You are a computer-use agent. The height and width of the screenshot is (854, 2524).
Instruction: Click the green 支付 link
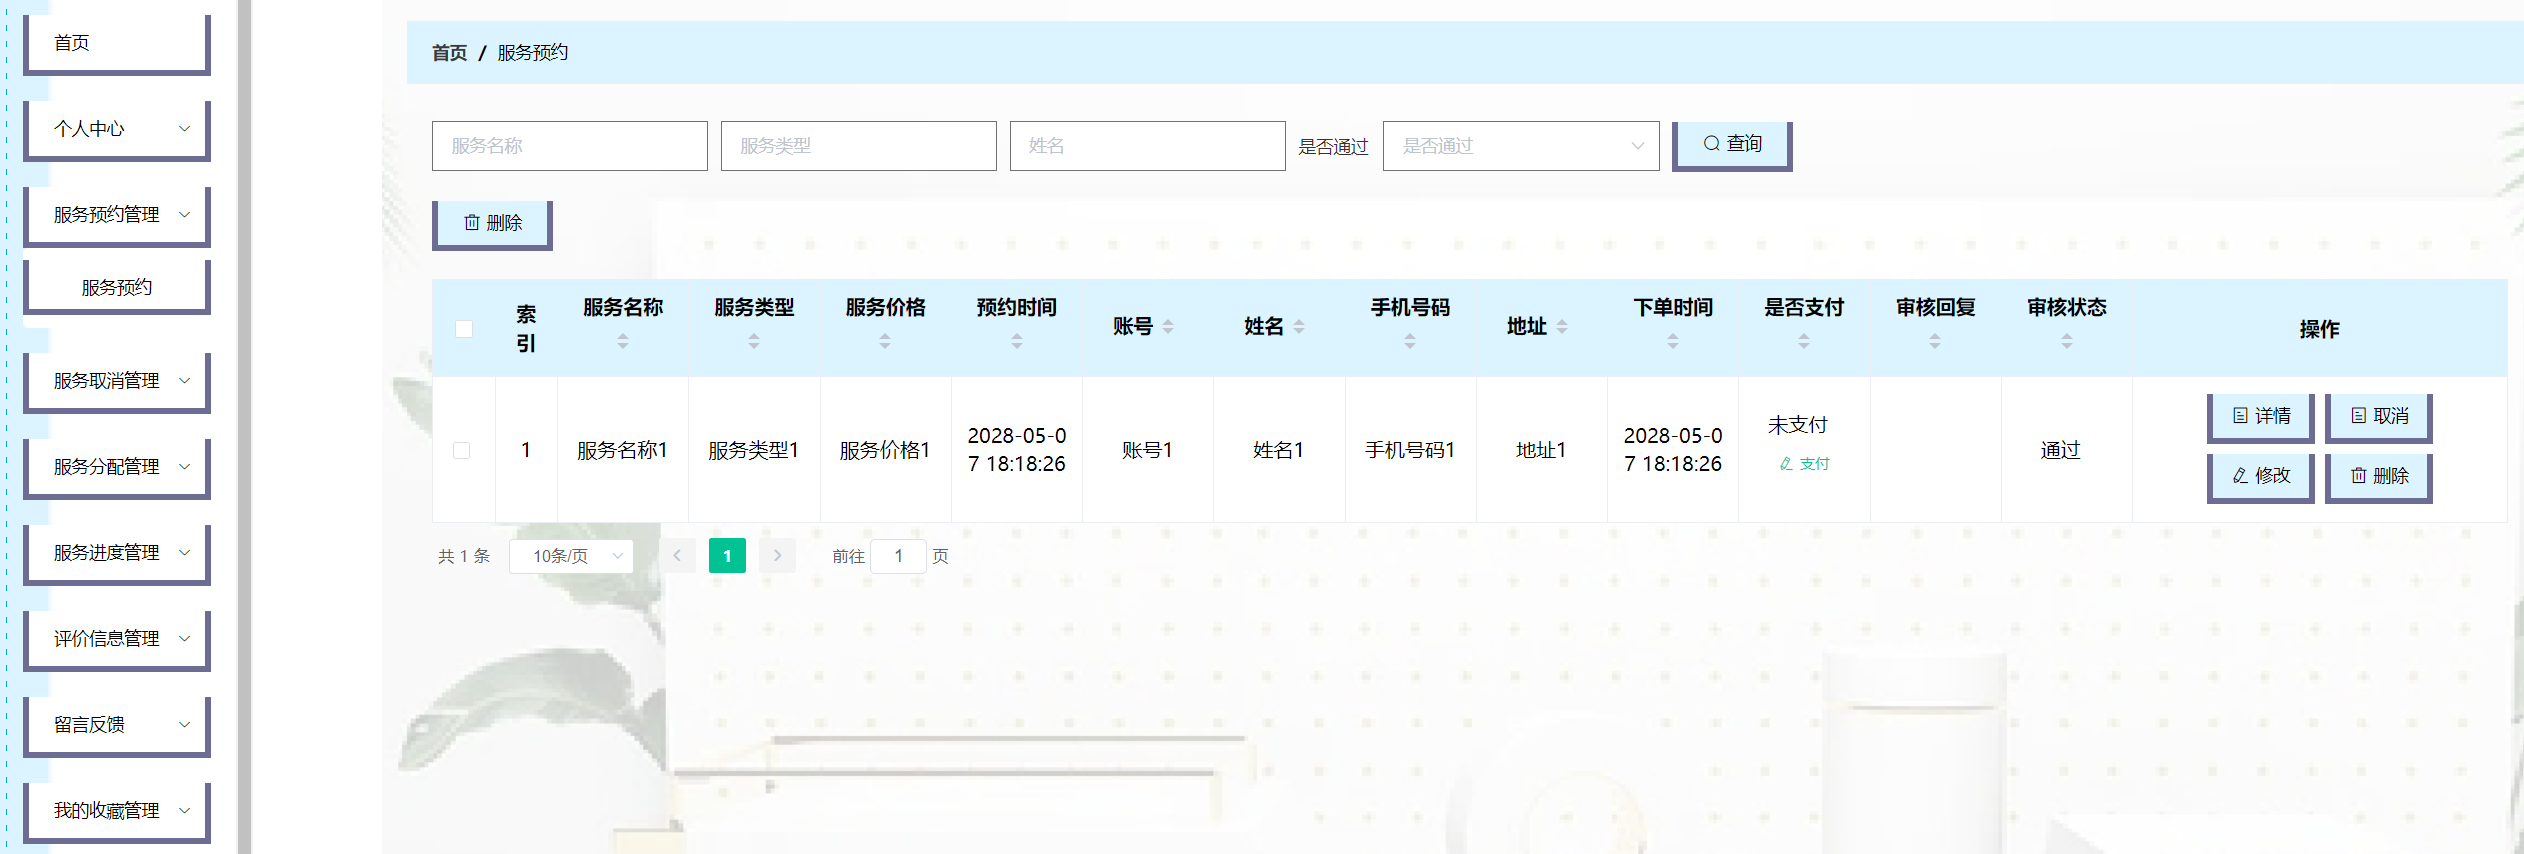coord(1804,464)
